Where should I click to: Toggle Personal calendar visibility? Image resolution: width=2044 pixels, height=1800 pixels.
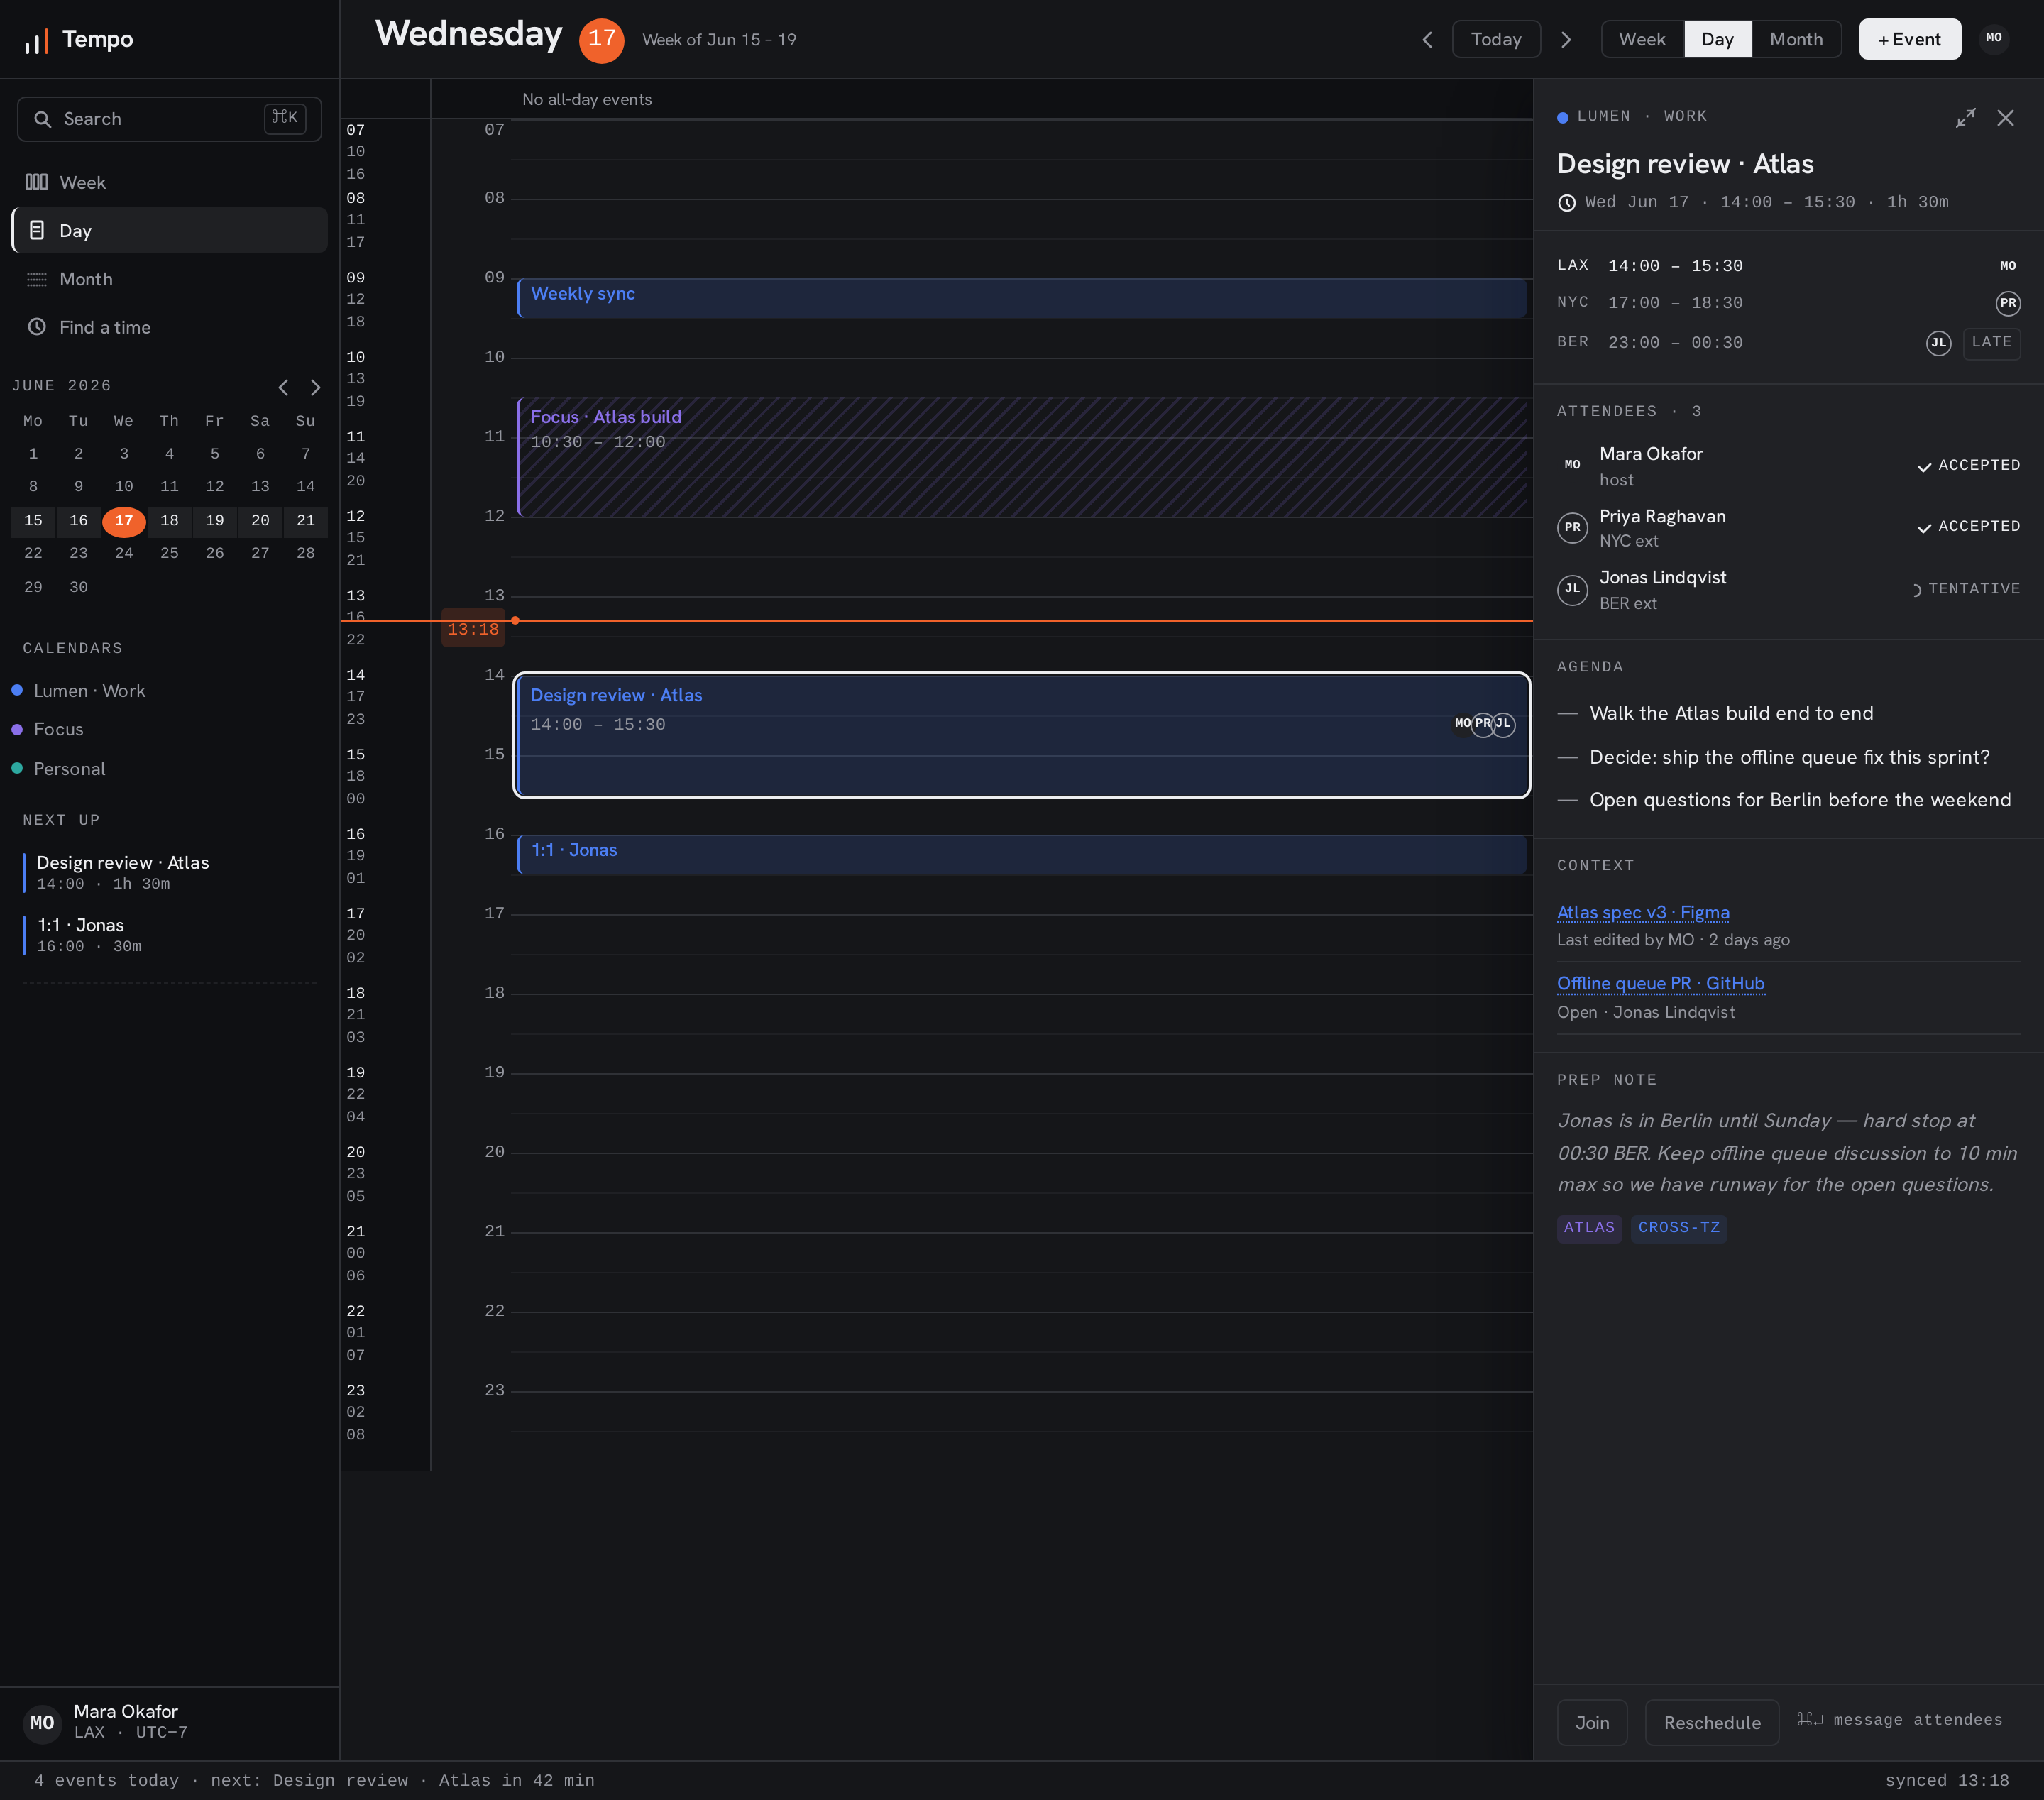tap(59, 769)
